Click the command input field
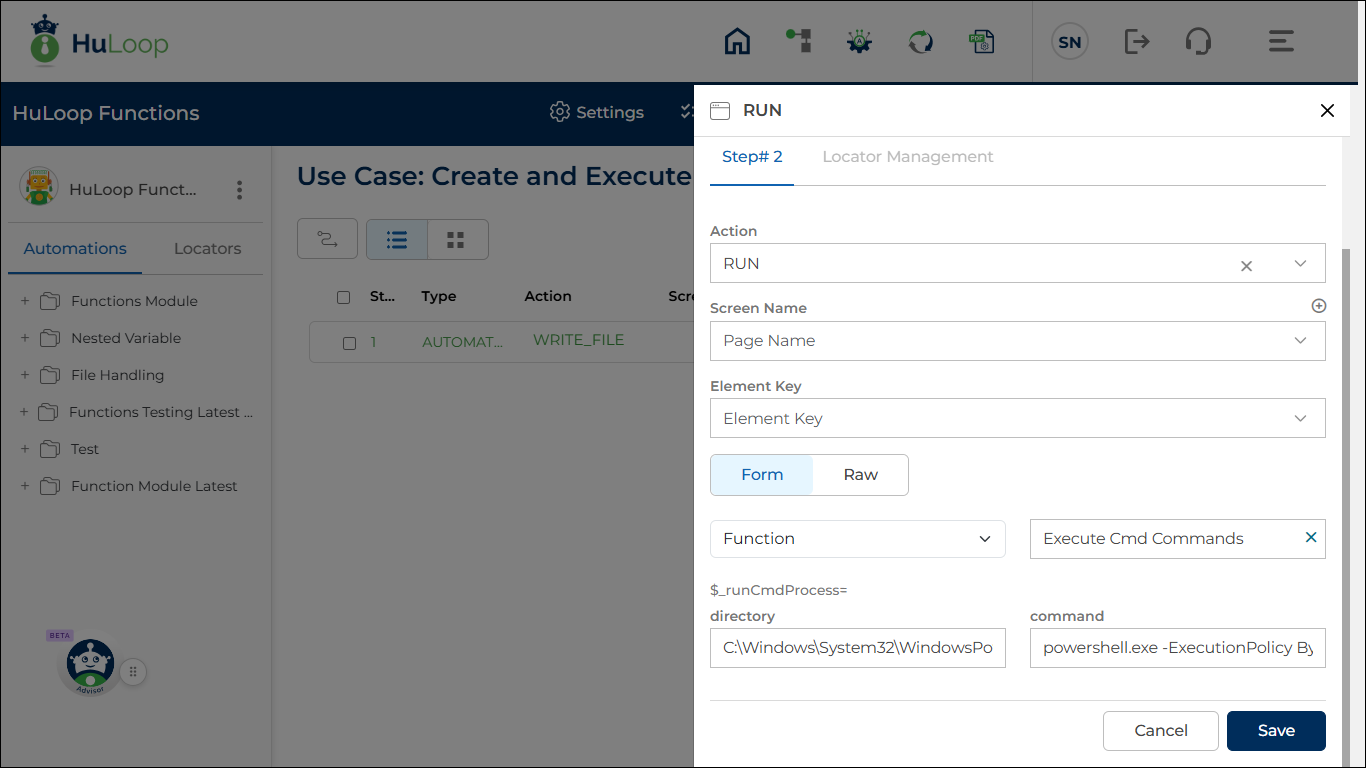 [x=1177, y=648]
